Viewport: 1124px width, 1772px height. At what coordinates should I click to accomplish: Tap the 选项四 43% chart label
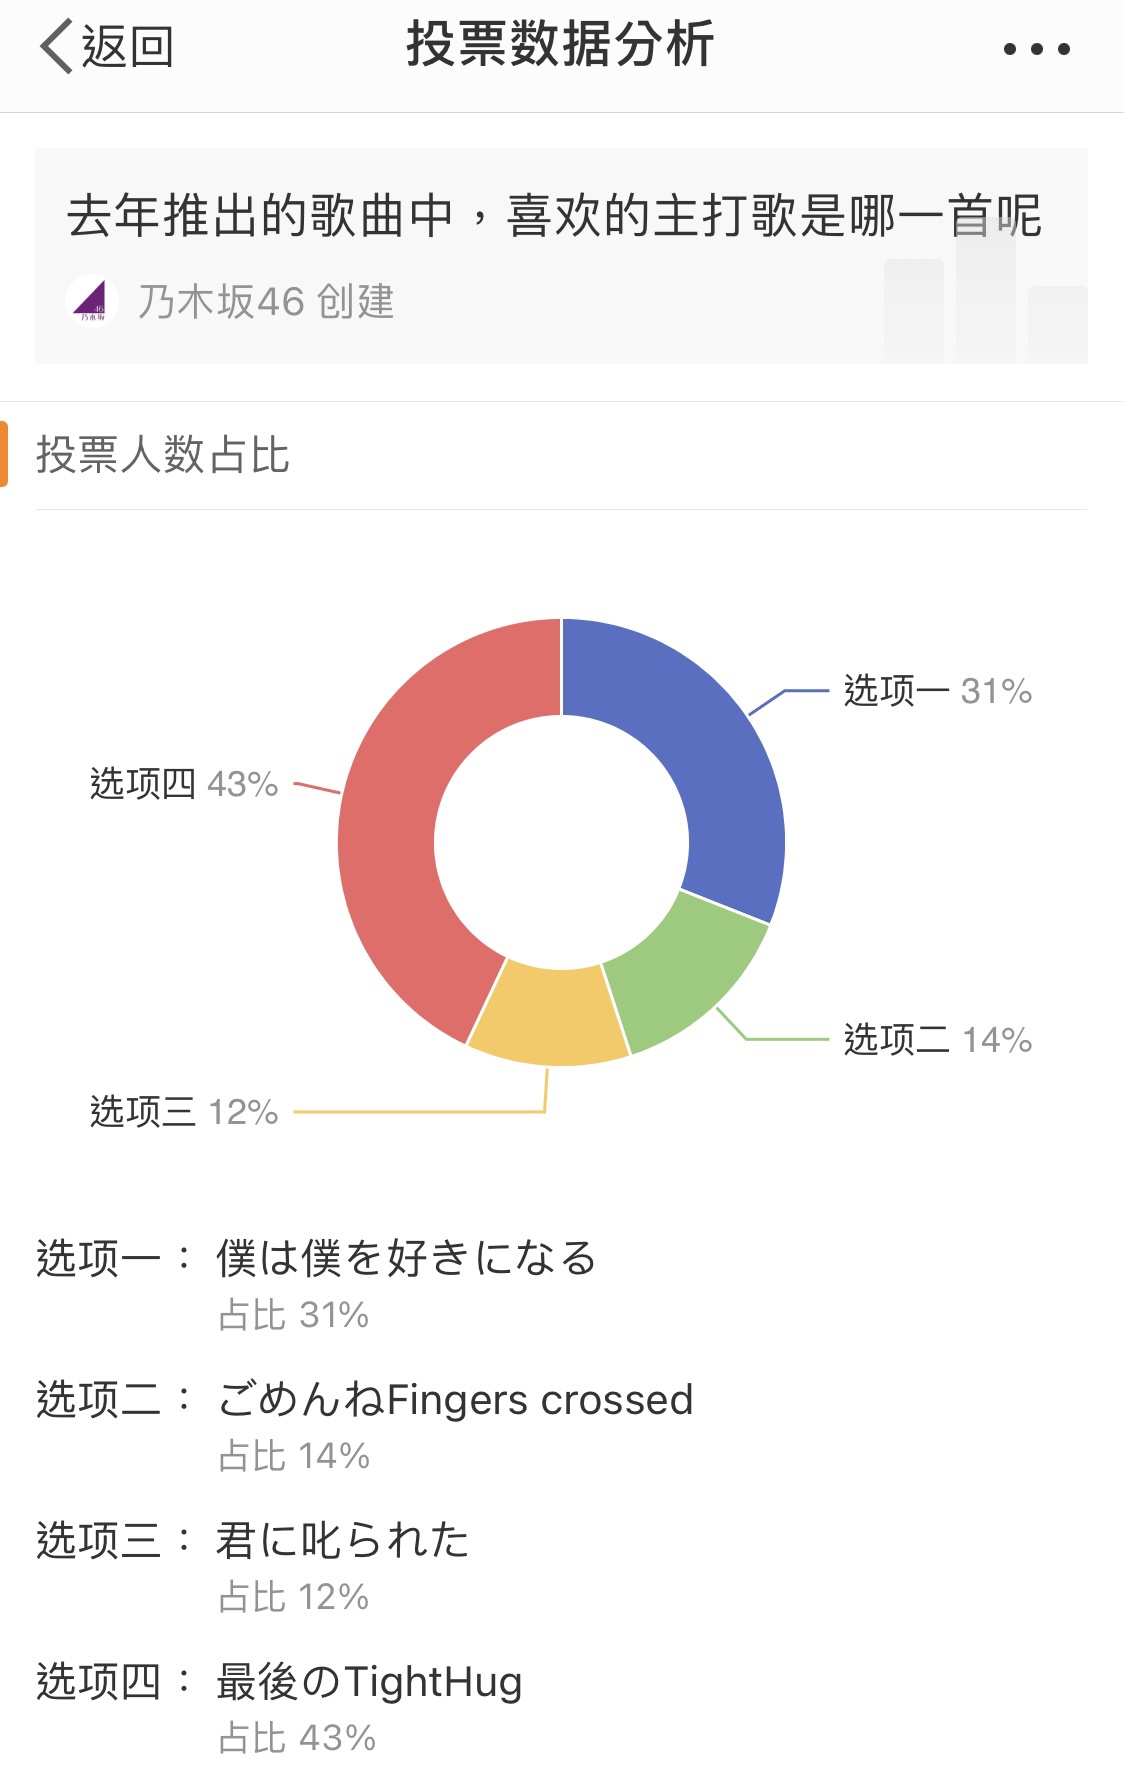pyautogui.click(x=184, y=784)
